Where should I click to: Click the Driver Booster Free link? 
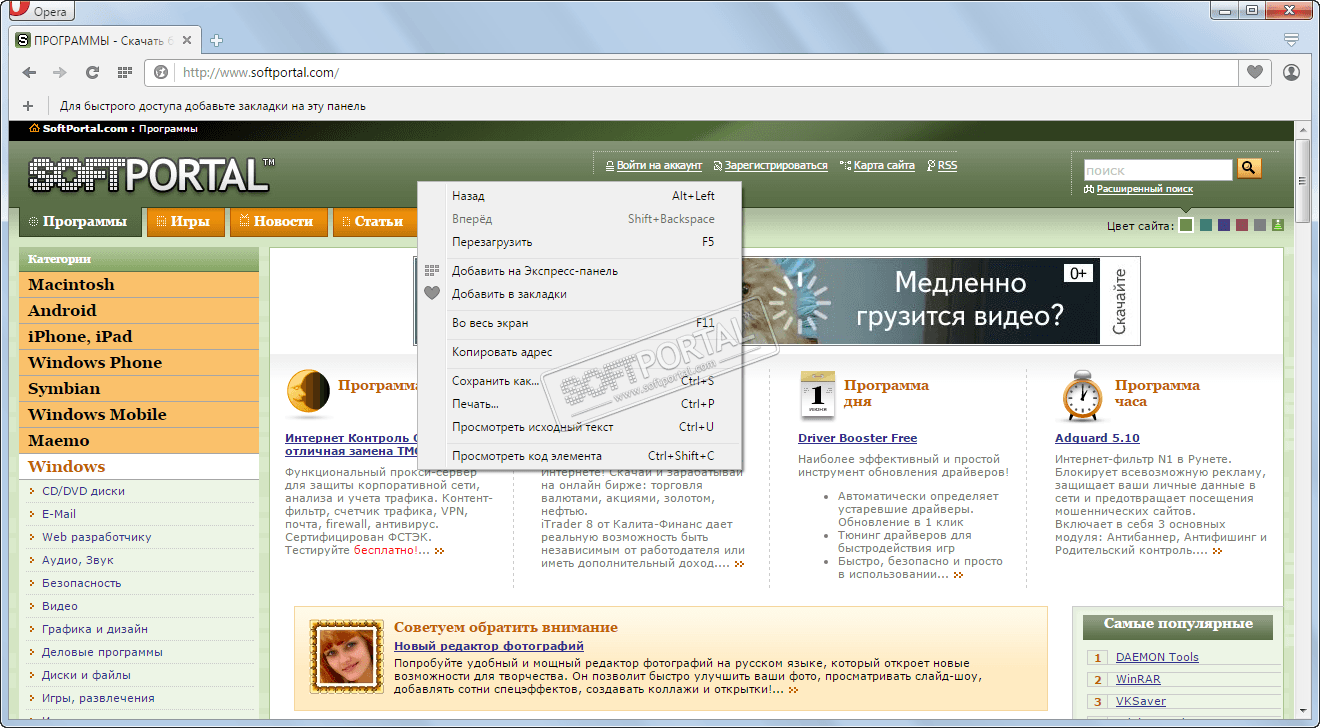[858, 438]
